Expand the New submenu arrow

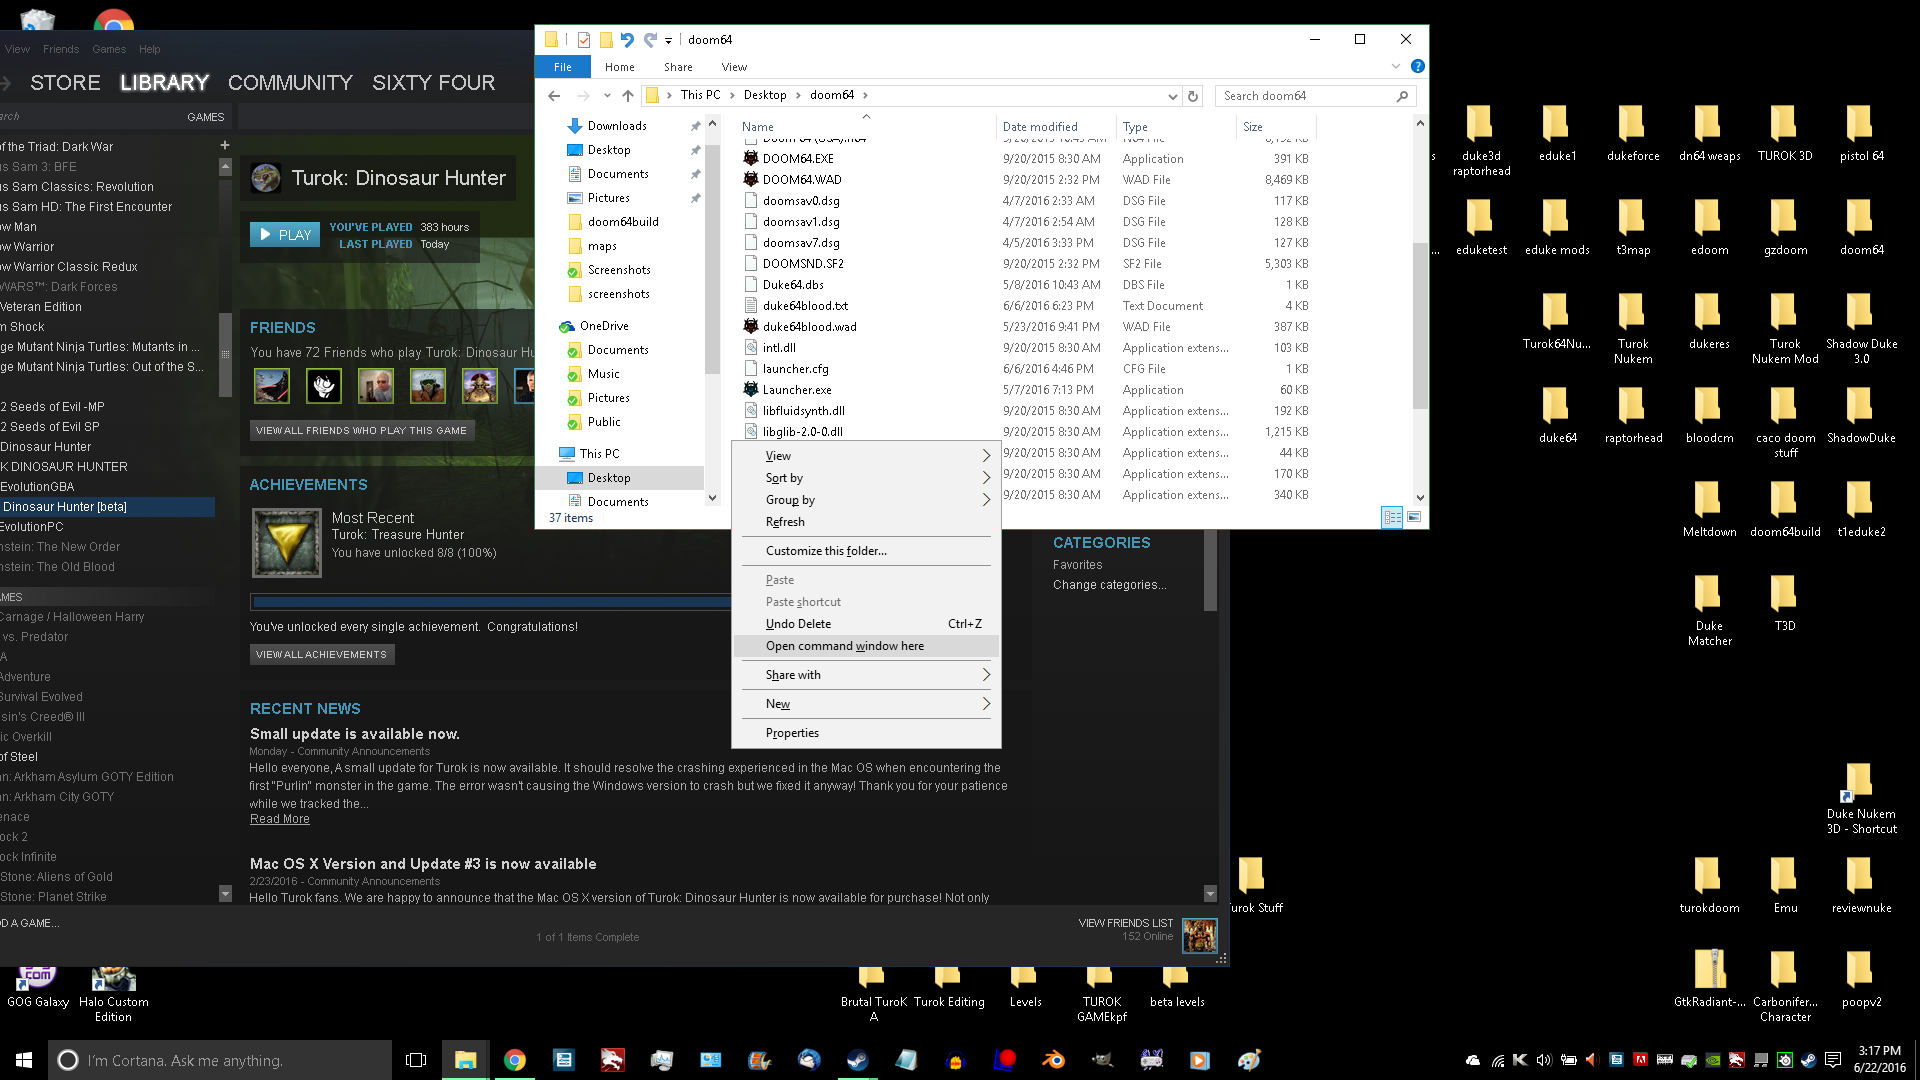point(986,704)
